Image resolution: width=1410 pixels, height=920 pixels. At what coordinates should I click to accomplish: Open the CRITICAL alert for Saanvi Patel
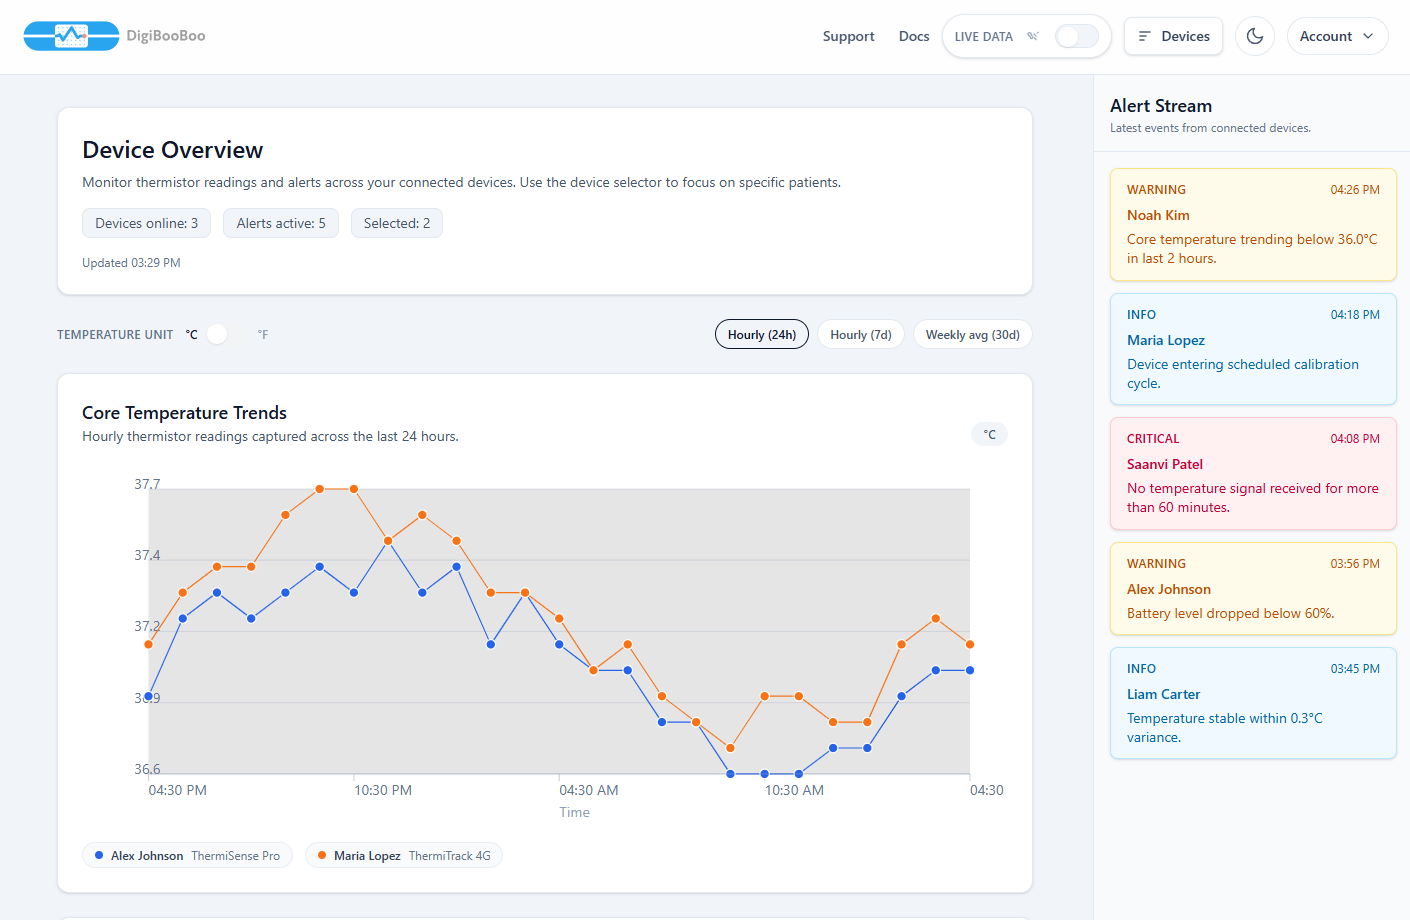point(1253,473)
